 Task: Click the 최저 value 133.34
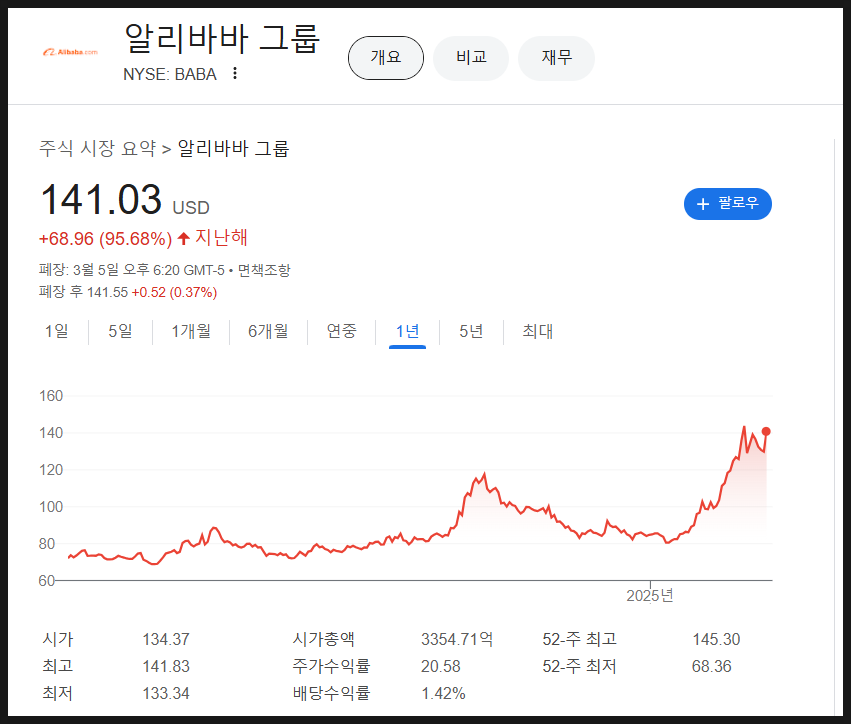point(166,694)
